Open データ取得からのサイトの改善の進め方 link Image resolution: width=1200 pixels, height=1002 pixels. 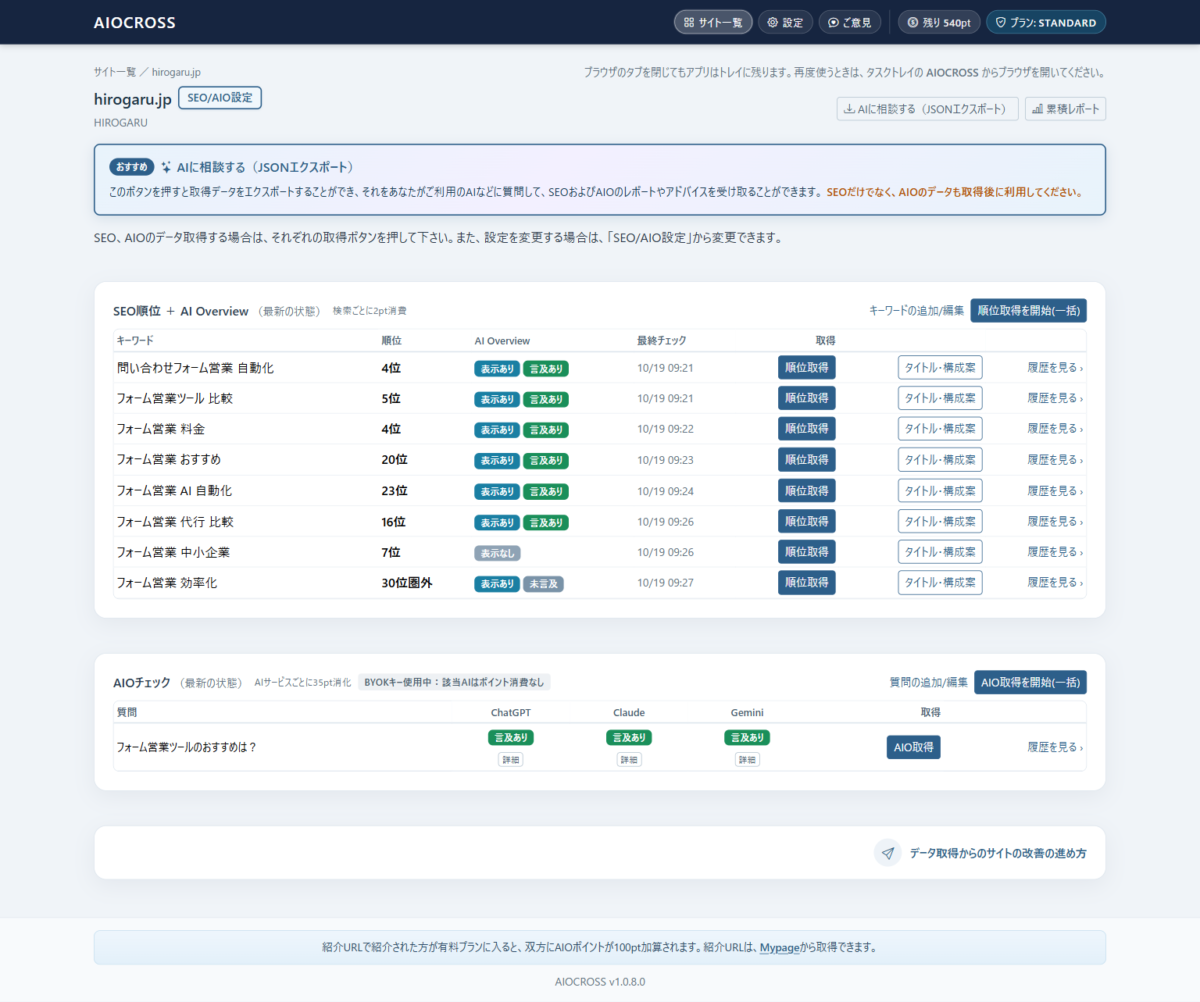pyautogui.click(x=997, y=854)
